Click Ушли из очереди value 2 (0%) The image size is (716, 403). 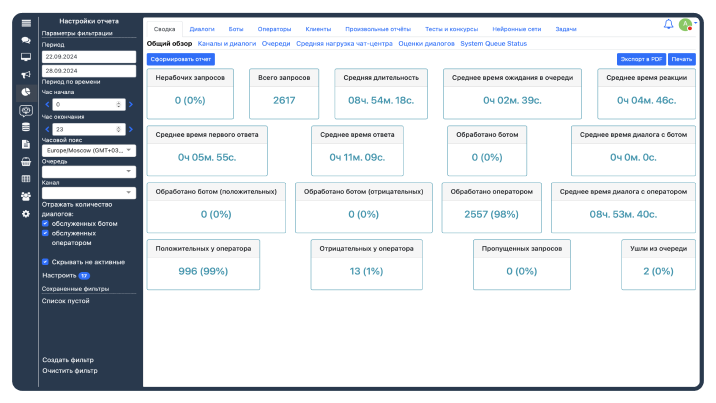point(658,272)
